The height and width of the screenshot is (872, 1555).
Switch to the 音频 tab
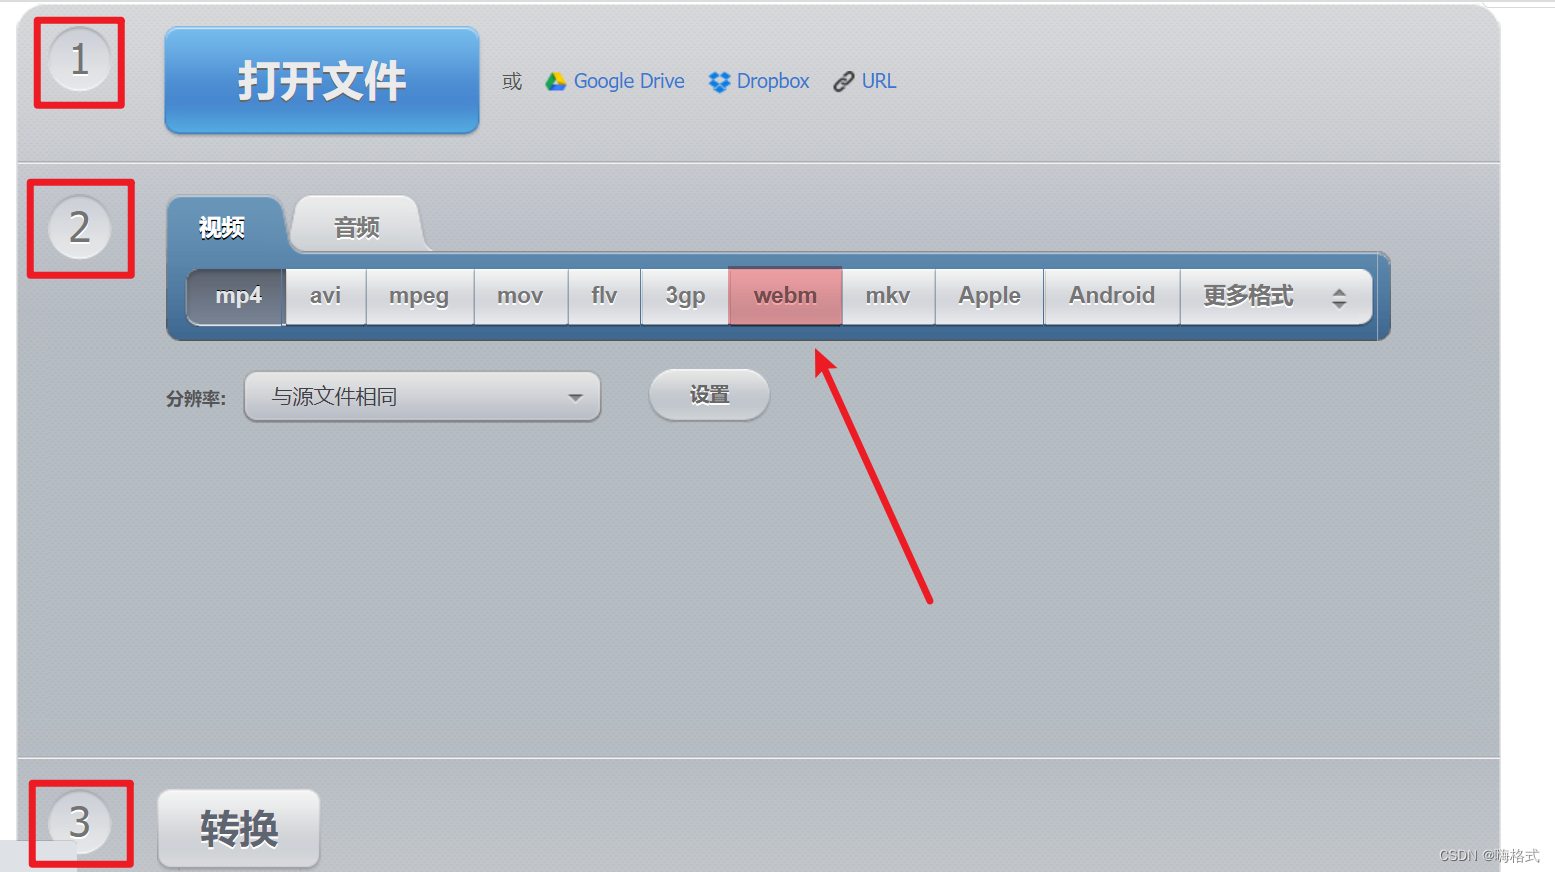(355, 227)
